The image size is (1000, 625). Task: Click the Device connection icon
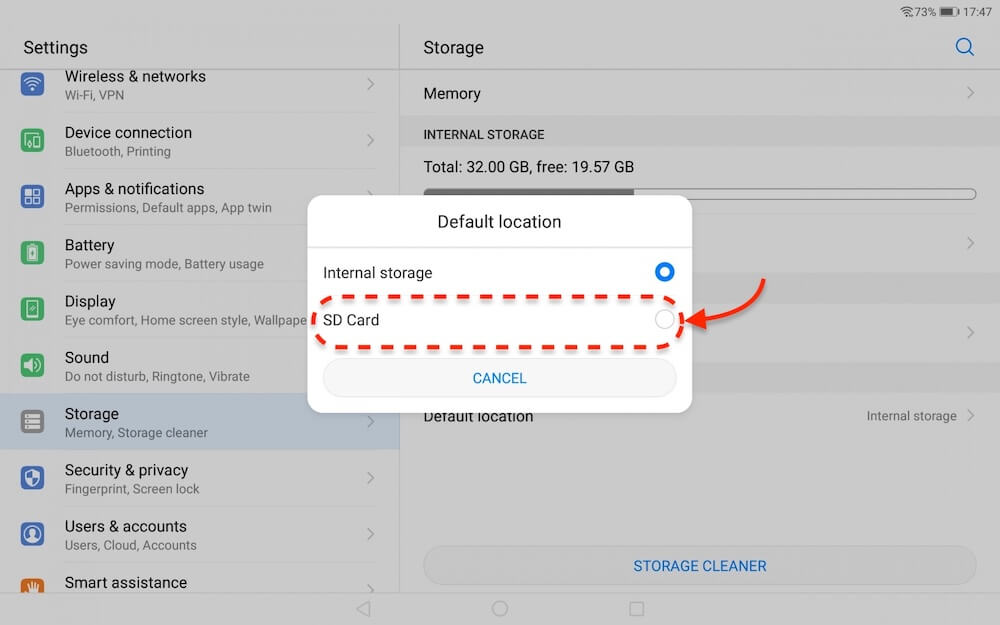pos(33,140)
